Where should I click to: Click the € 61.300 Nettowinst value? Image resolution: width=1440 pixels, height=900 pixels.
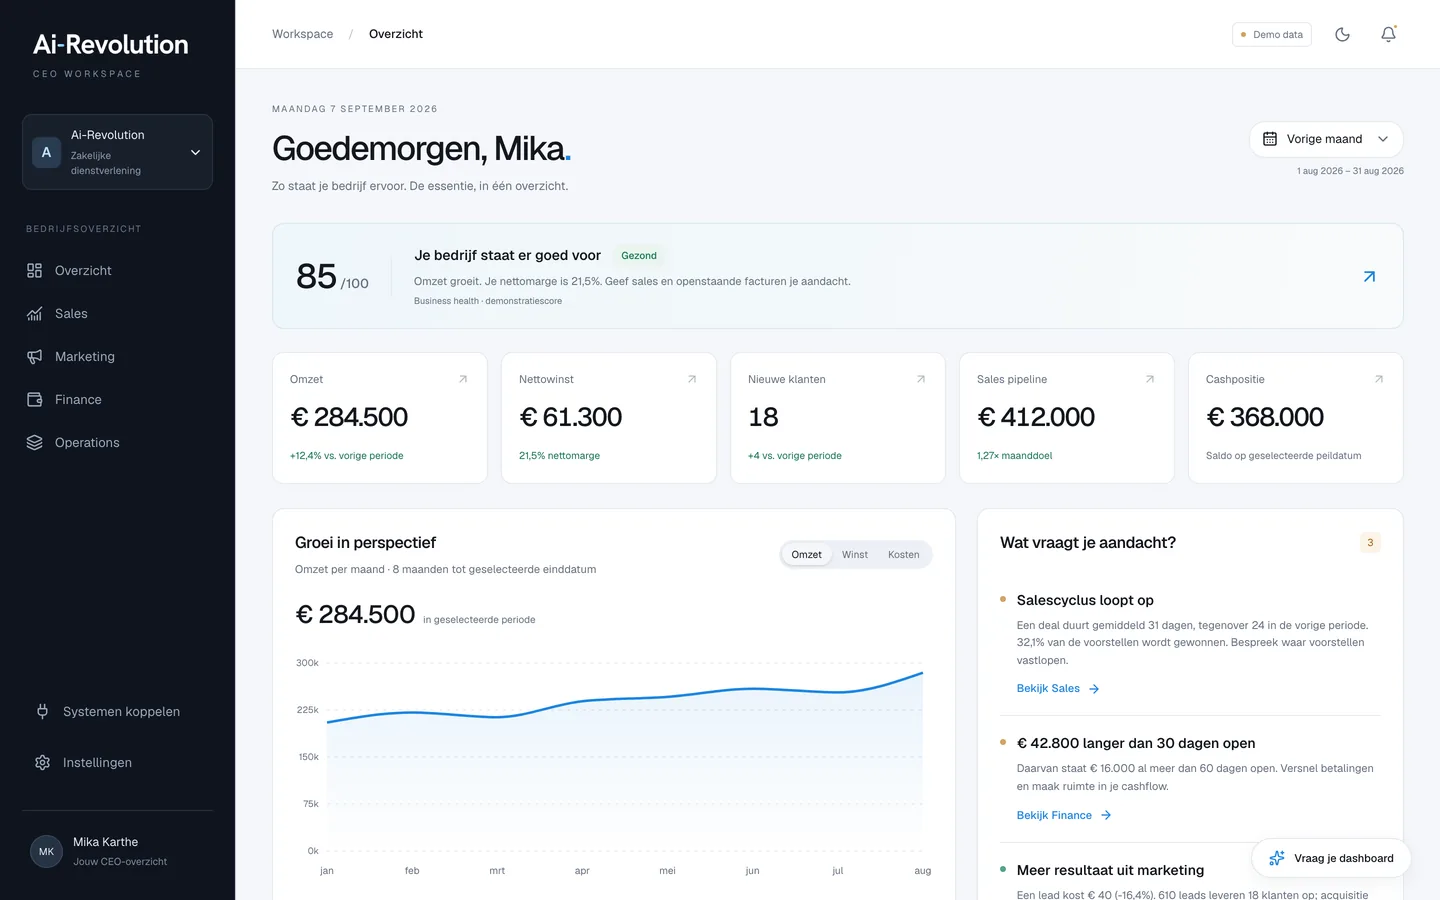click(x=571, y=417)
